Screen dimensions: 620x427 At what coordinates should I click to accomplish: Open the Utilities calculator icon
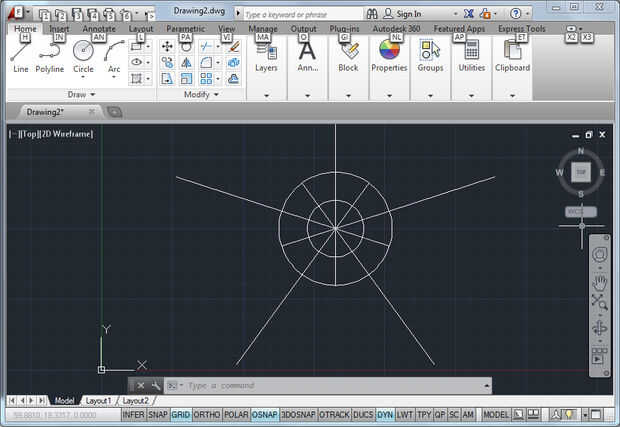(471, 52)
